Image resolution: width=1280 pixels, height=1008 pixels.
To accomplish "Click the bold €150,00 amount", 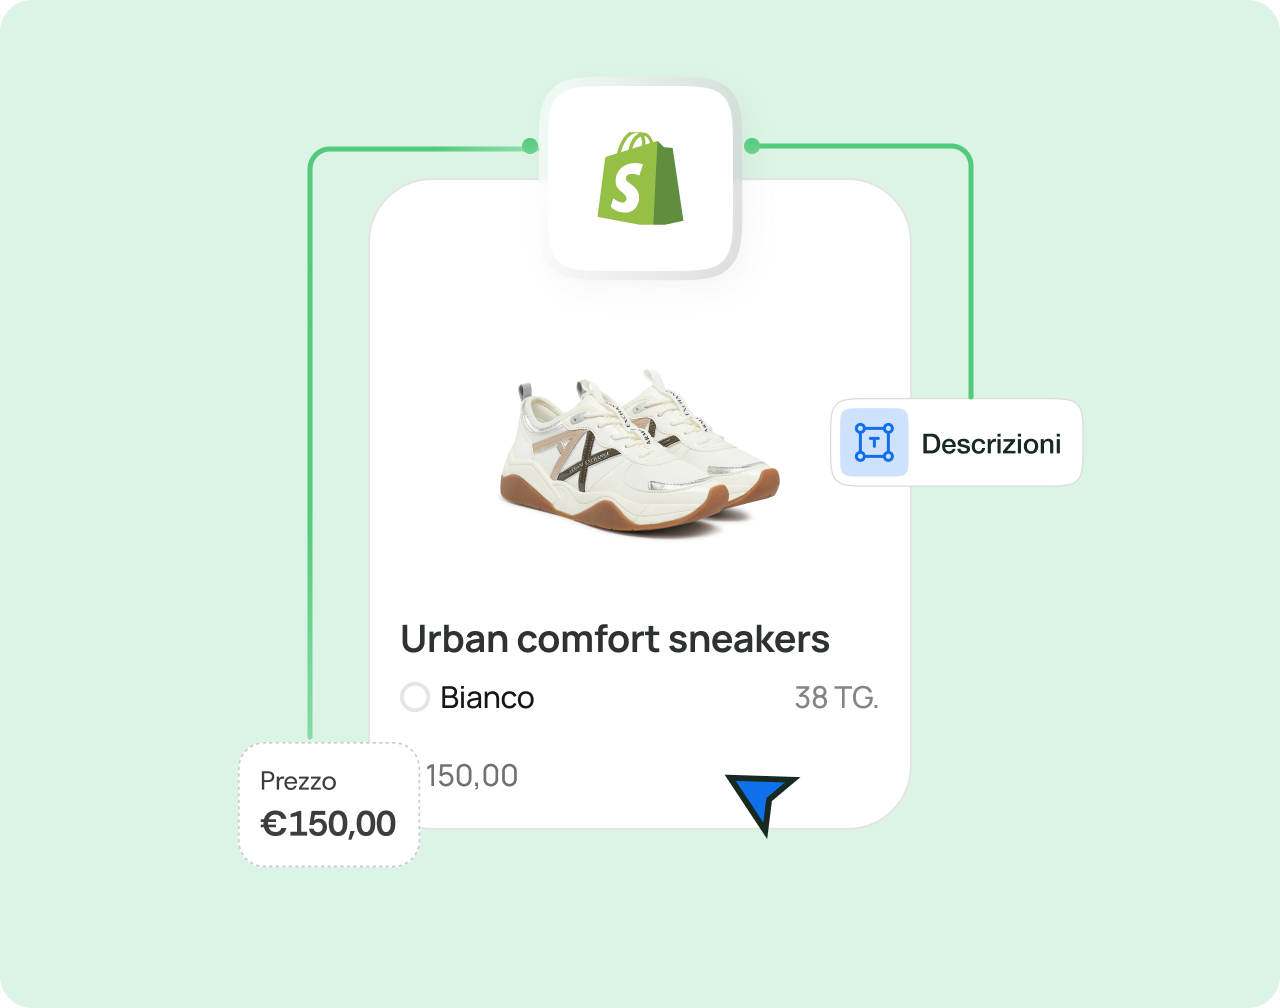I will [328, 823].
